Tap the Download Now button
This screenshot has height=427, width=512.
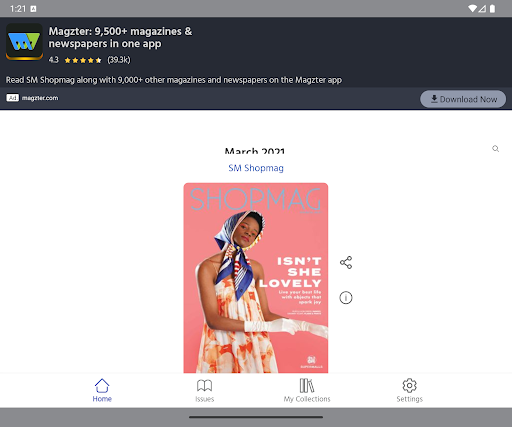(463, 99)
